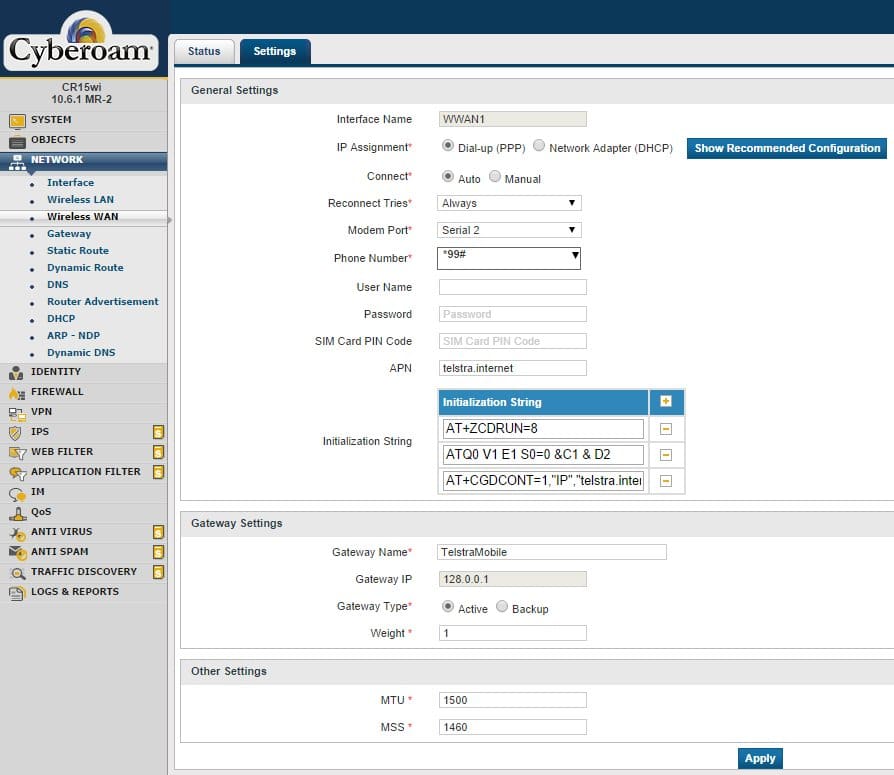Click the plus icon to add initialization string
Screen dimensions: 894x775
point(666,402)
